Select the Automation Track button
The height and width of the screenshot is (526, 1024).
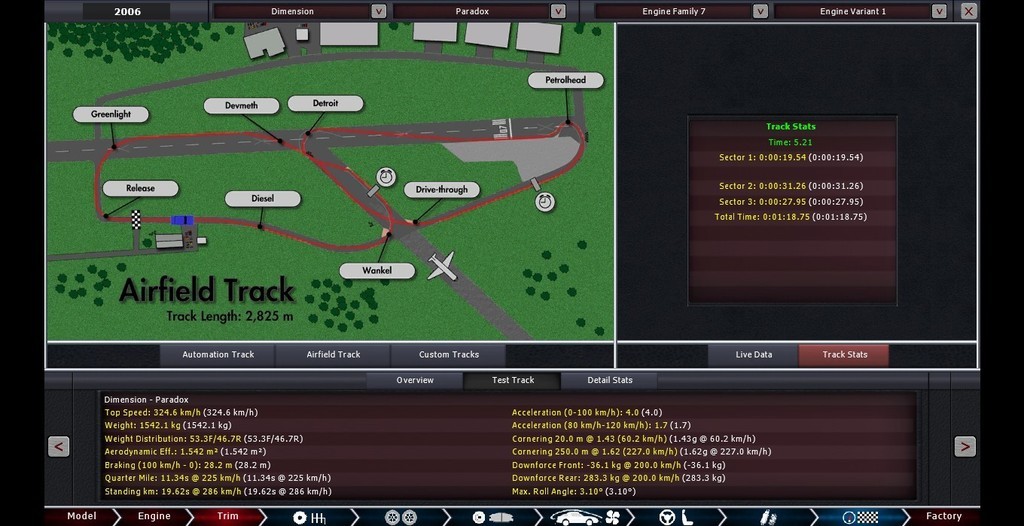pyautogui.click(x=218, y=354)
